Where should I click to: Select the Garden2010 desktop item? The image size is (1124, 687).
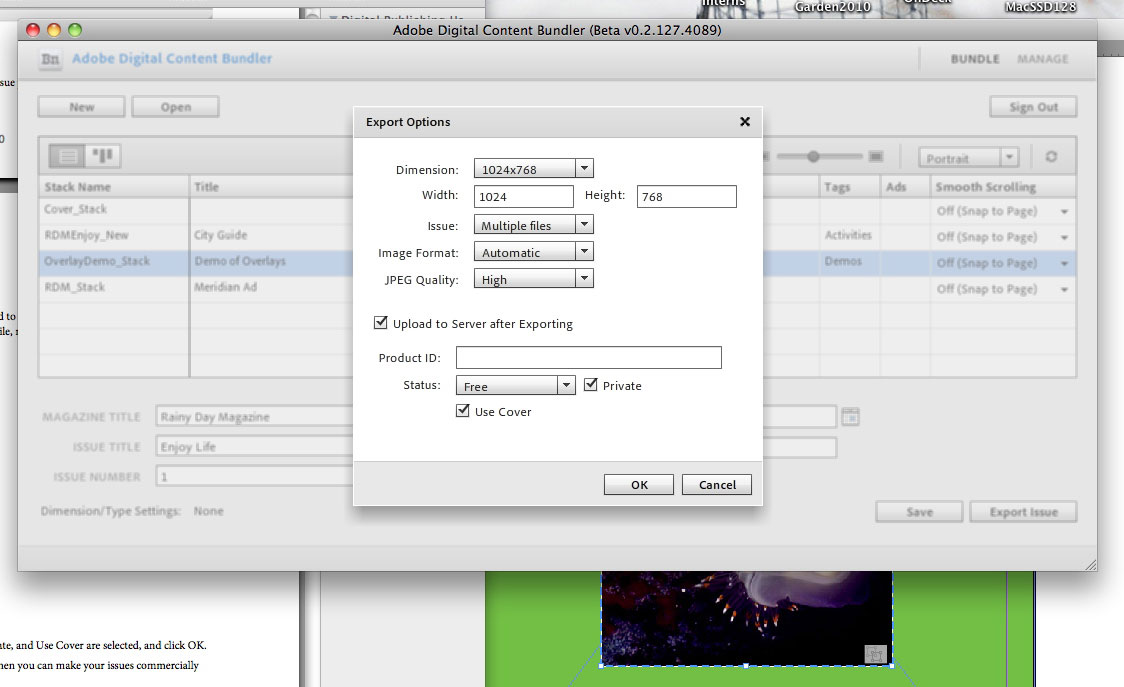point(832,7)
